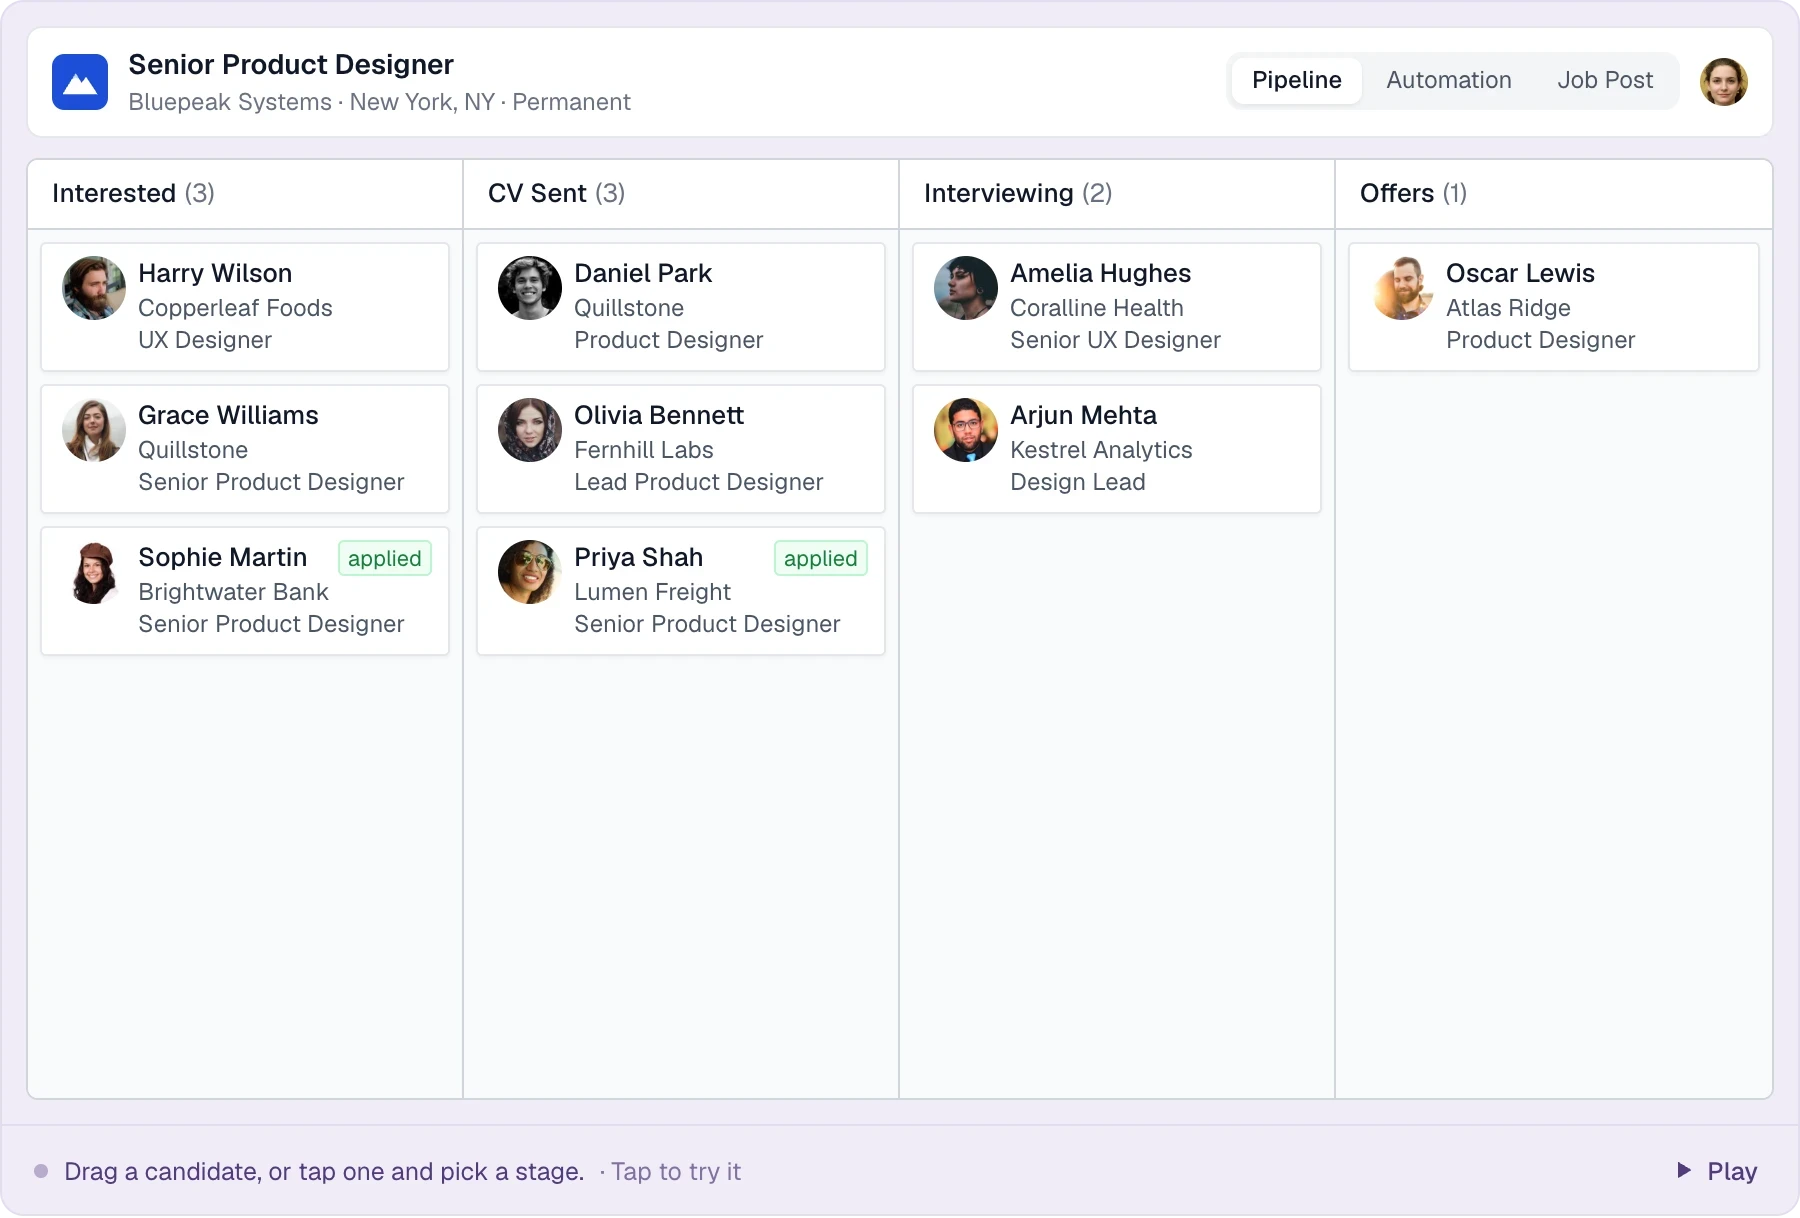Click the applied badge on Priya Shah
This screenshot has width=1800, height=1218.
point(821,558)
